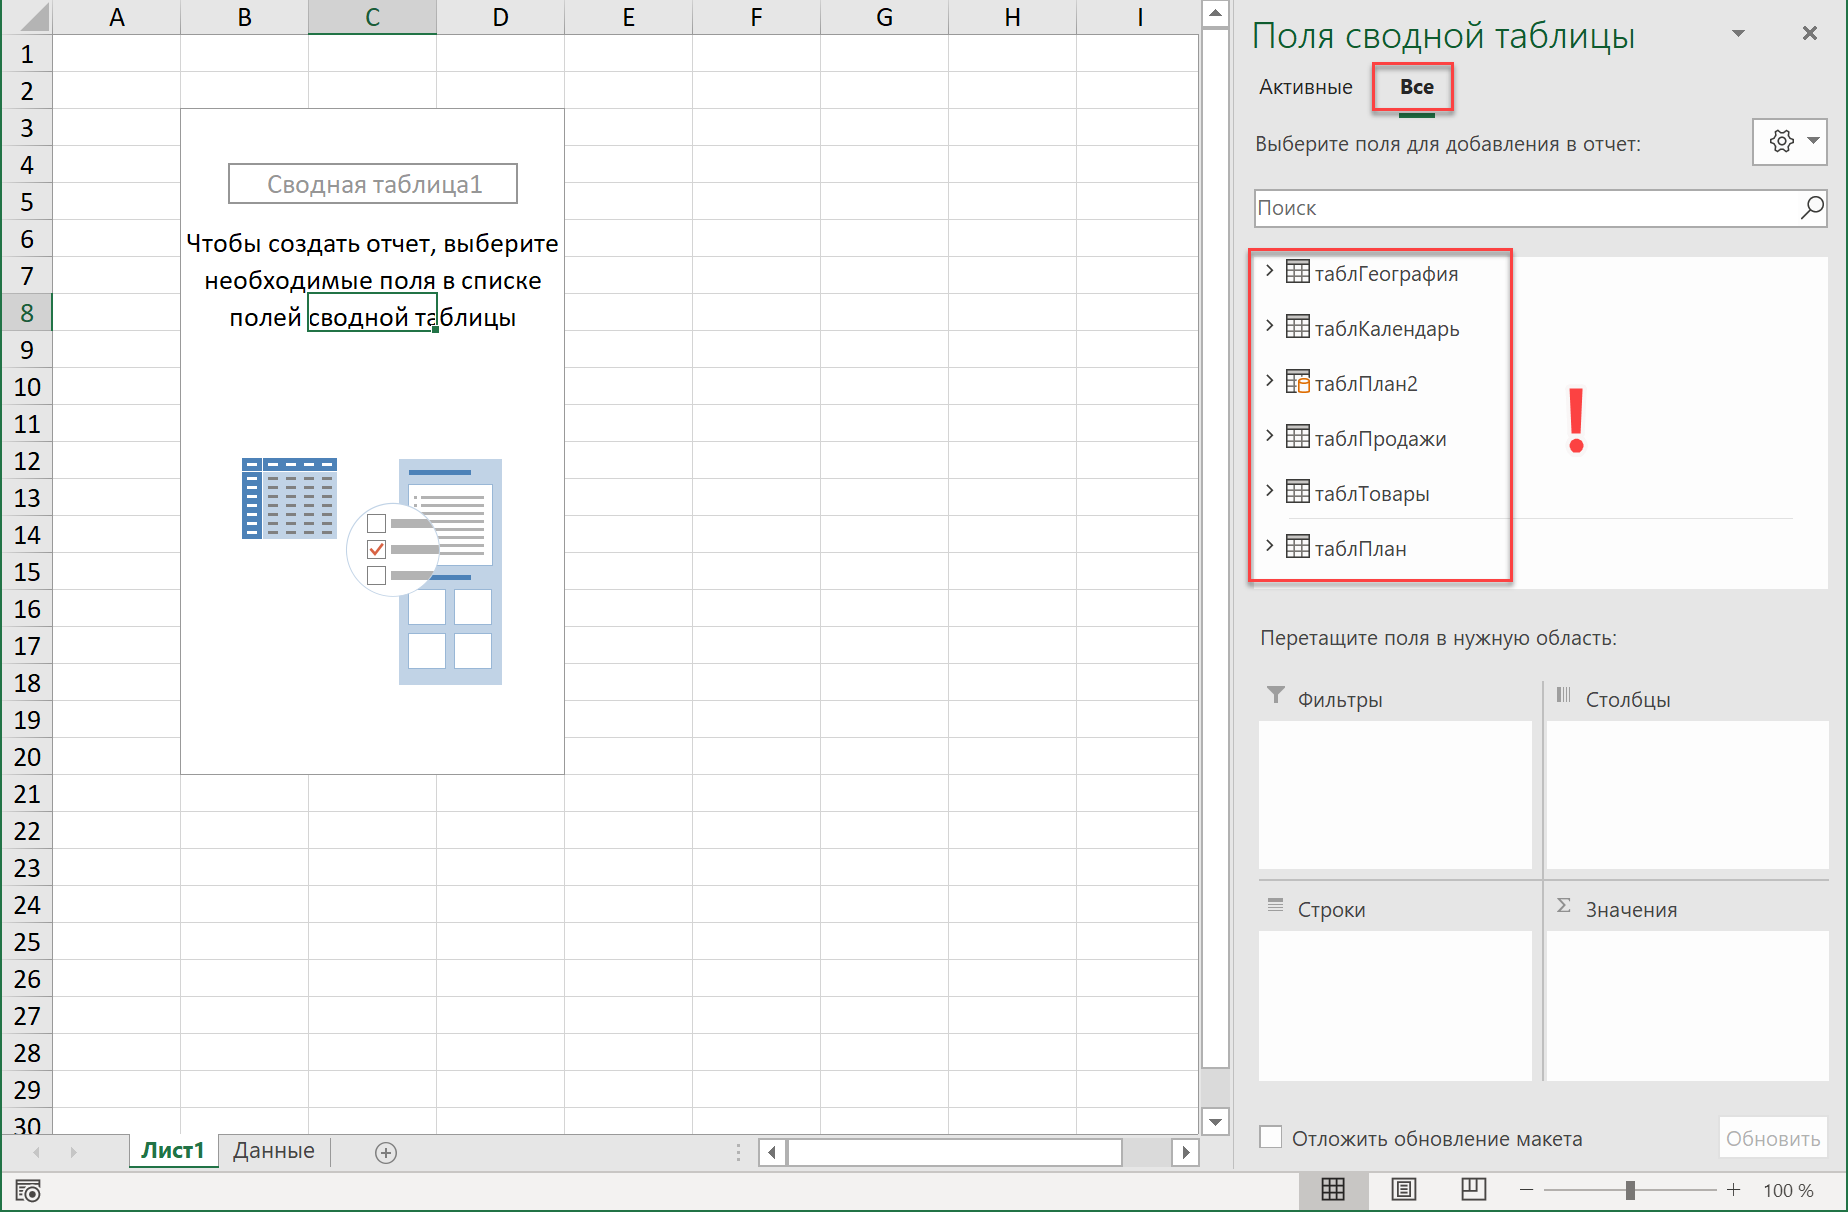
Task: Click the Значения drop area
Action: [1687, 1006]
